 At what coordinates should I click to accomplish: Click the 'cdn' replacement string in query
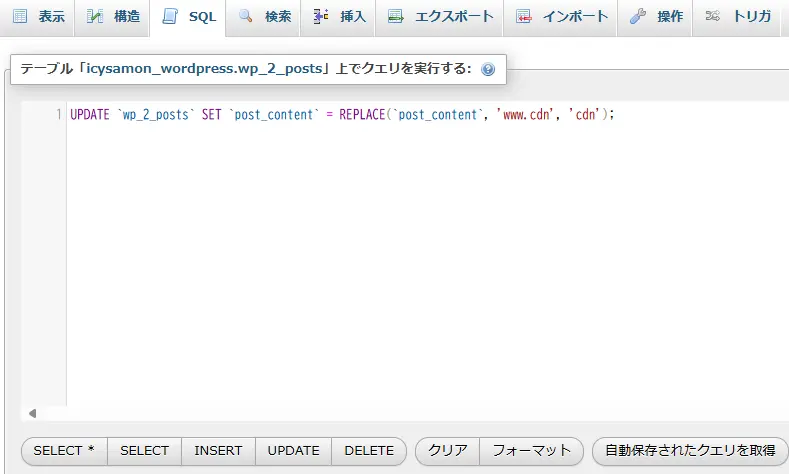(585, 115)
